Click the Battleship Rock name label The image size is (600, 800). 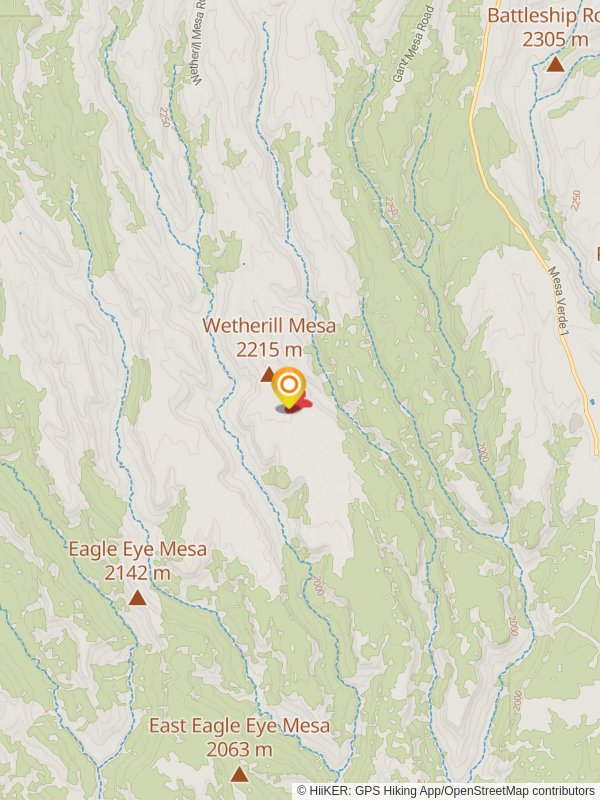coord(543,15)
